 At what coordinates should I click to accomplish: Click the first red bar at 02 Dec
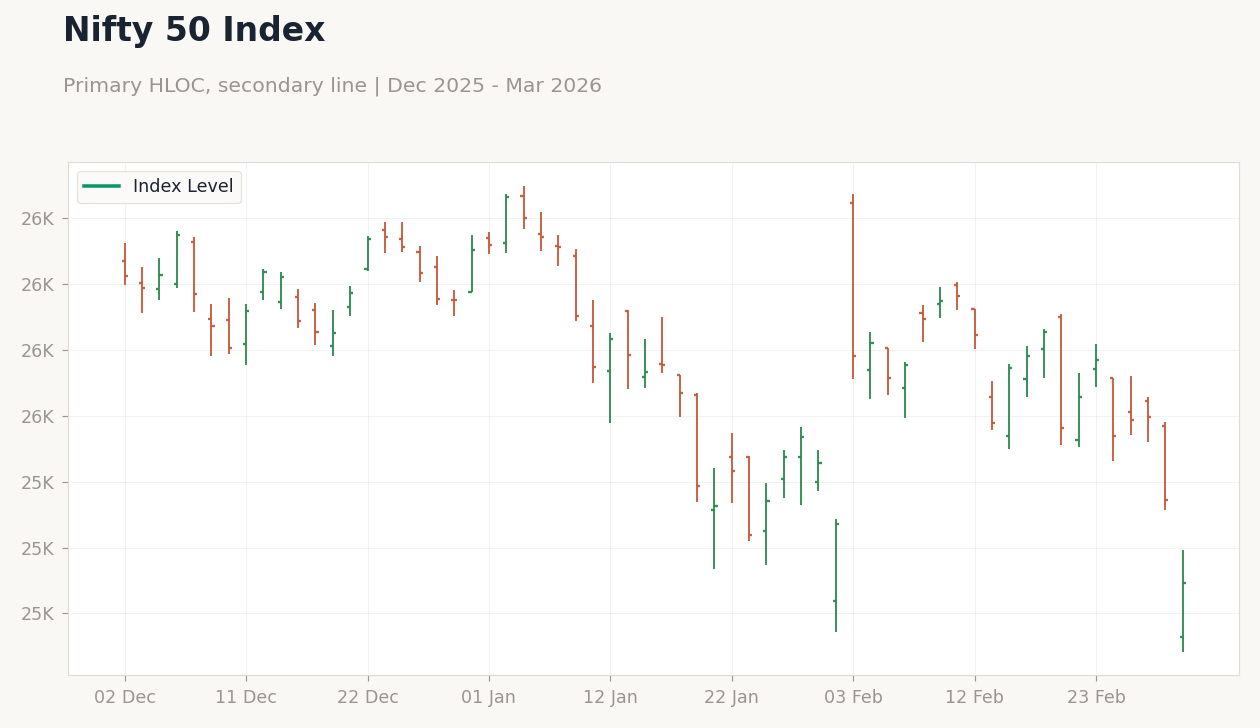125,264
